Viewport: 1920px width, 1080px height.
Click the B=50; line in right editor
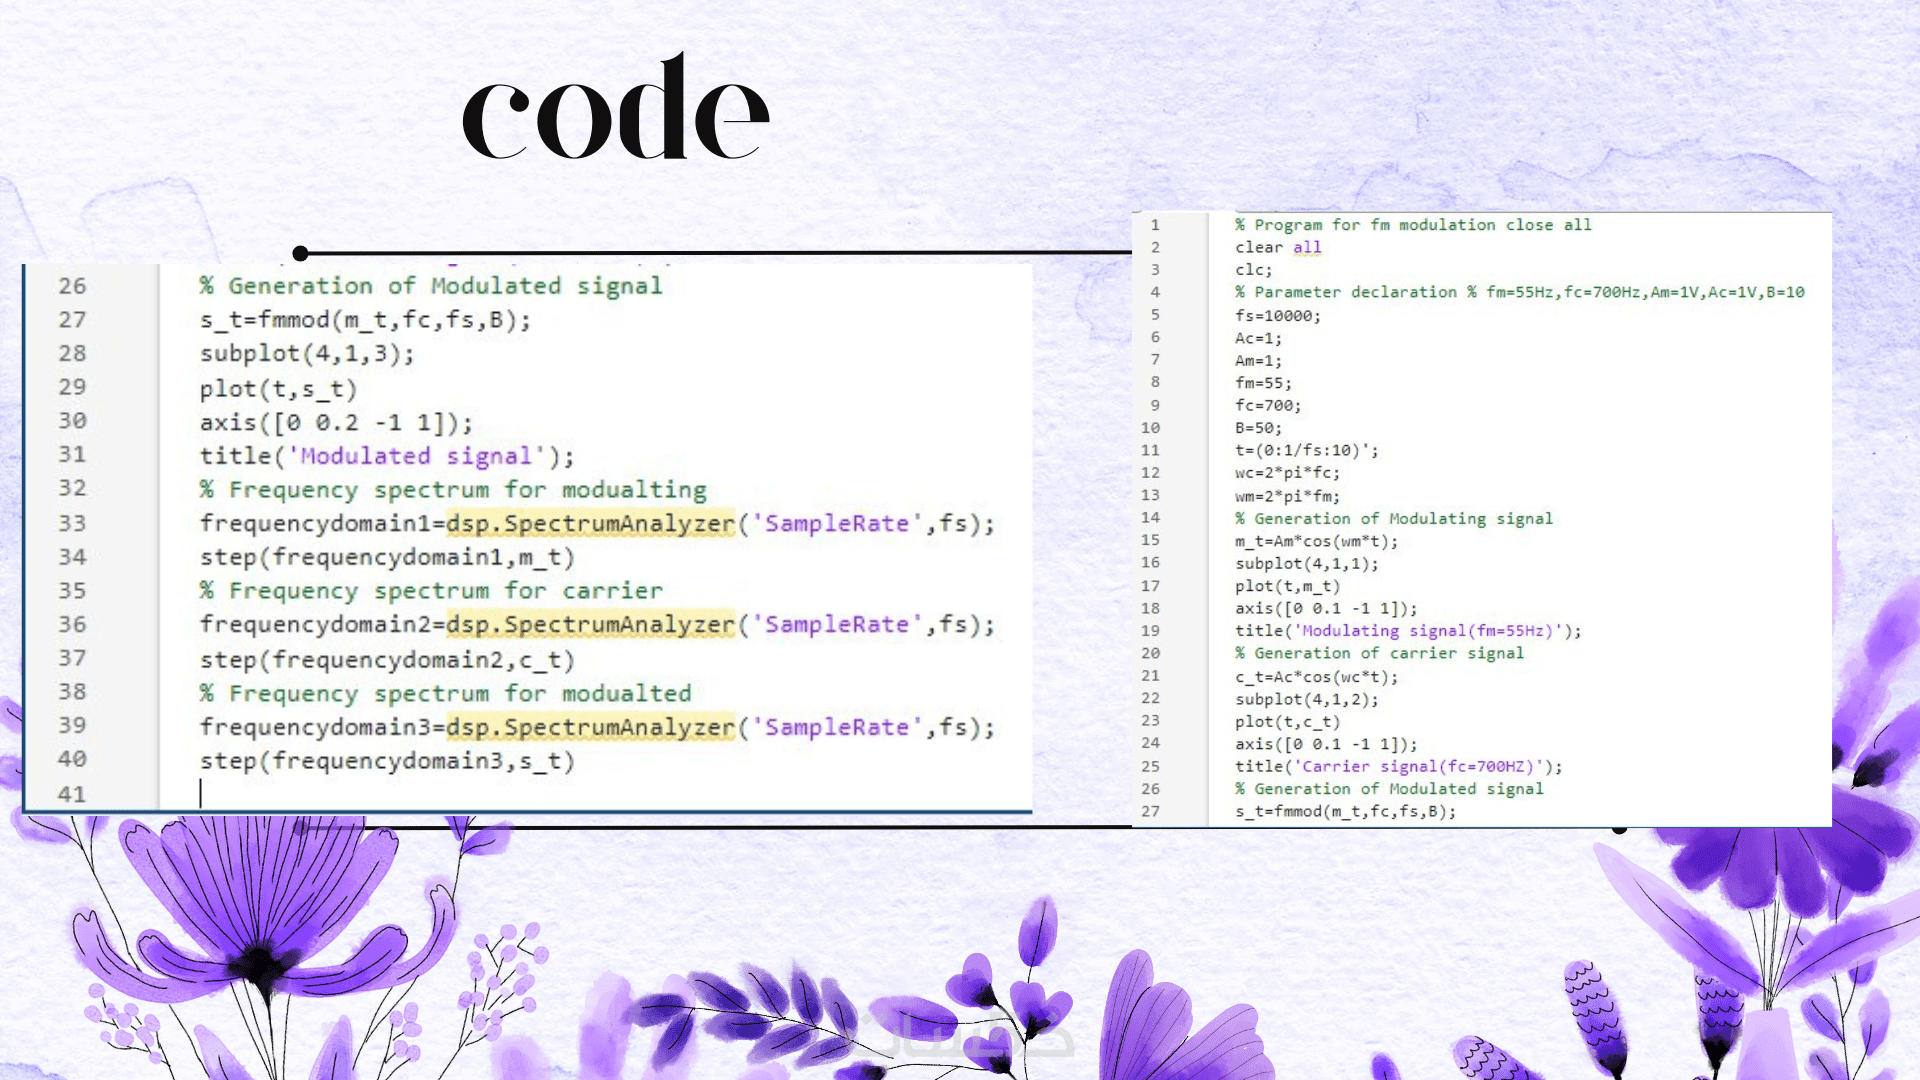pos(1258,428)
